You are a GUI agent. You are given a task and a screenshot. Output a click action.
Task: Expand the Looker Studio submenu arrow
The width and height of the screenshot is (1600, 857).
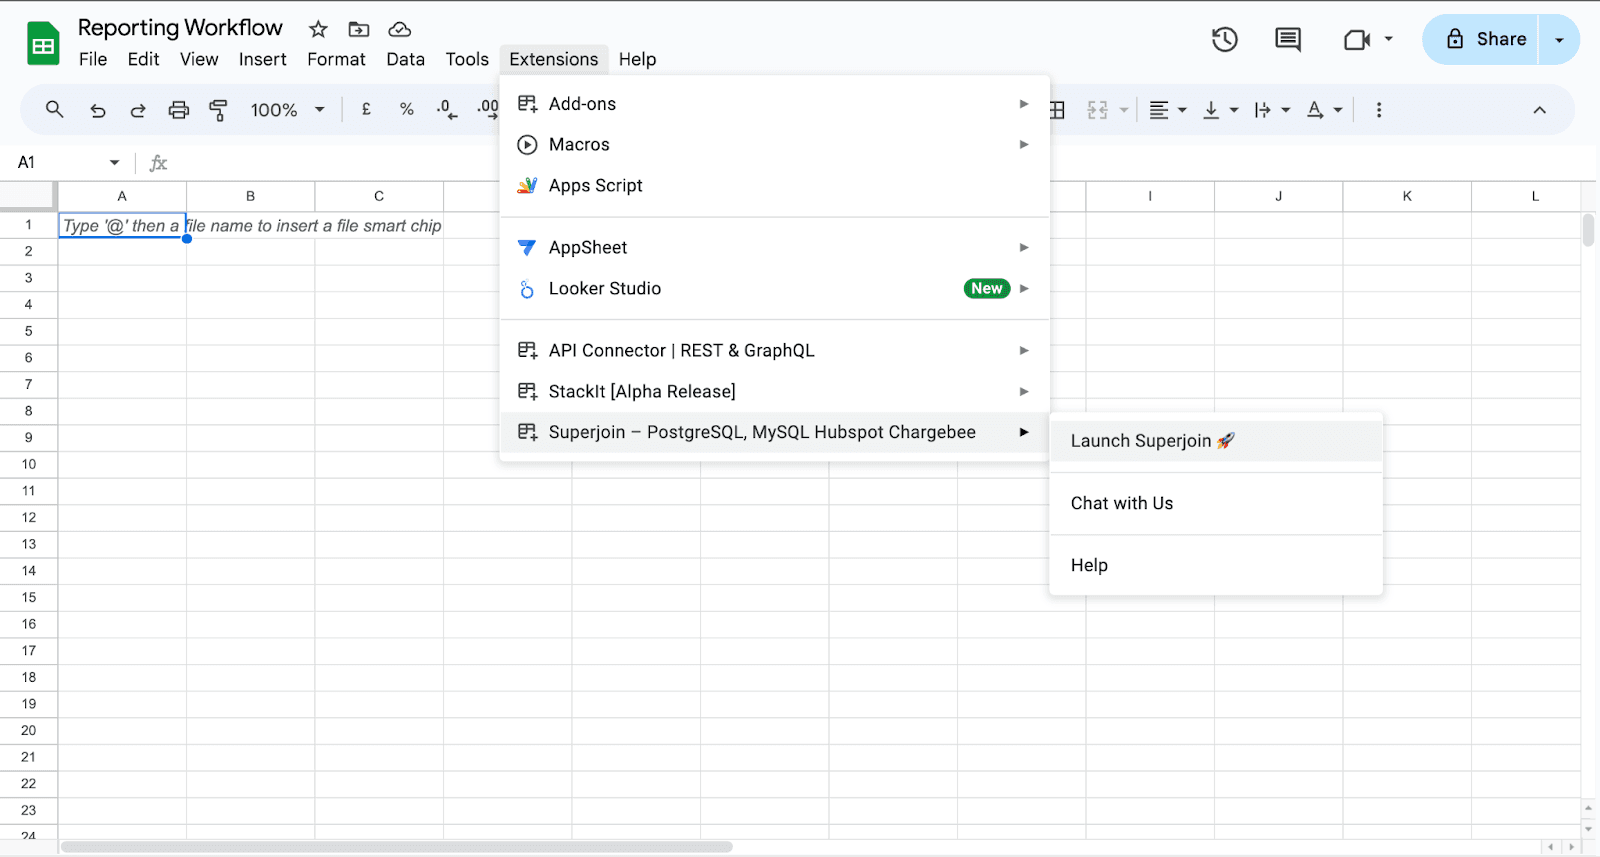pos(1024,288)
